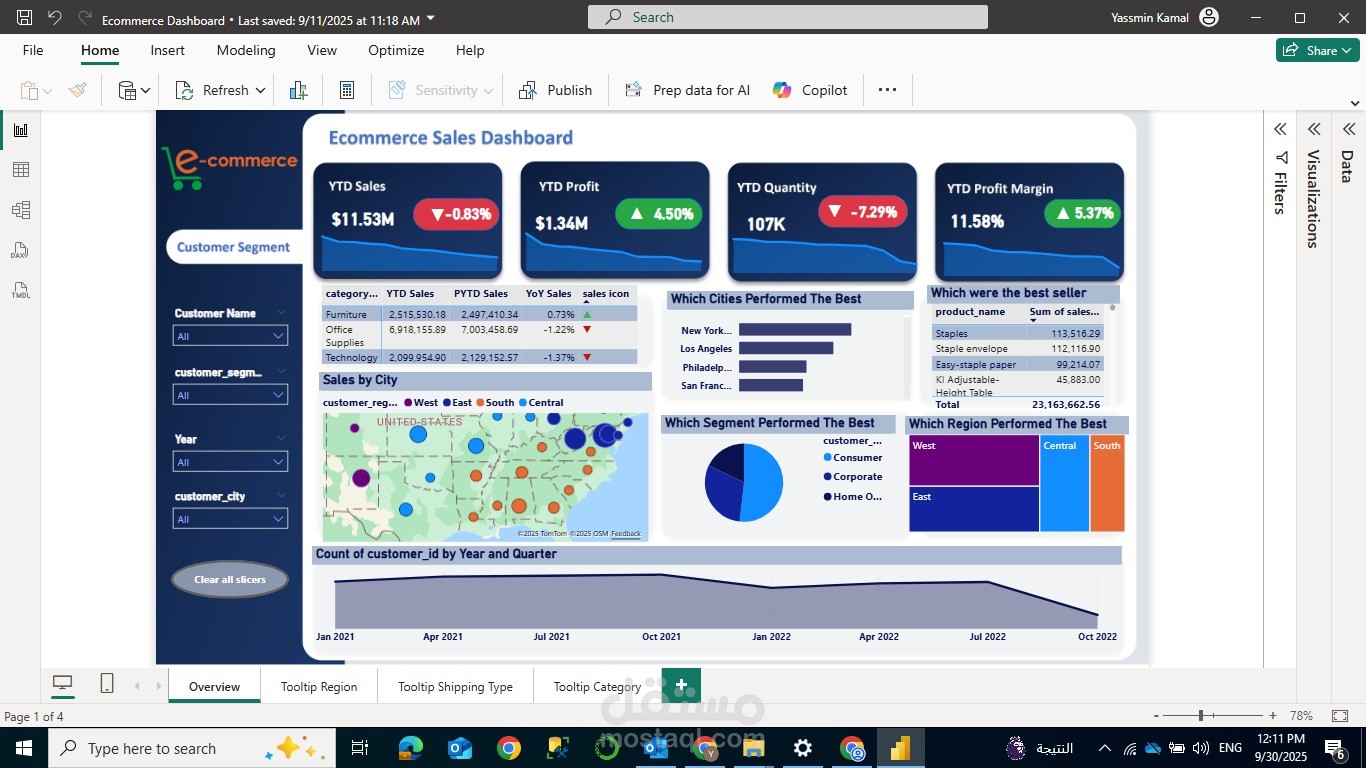
Task: Click the Share button
Action: pos(1316,49)
